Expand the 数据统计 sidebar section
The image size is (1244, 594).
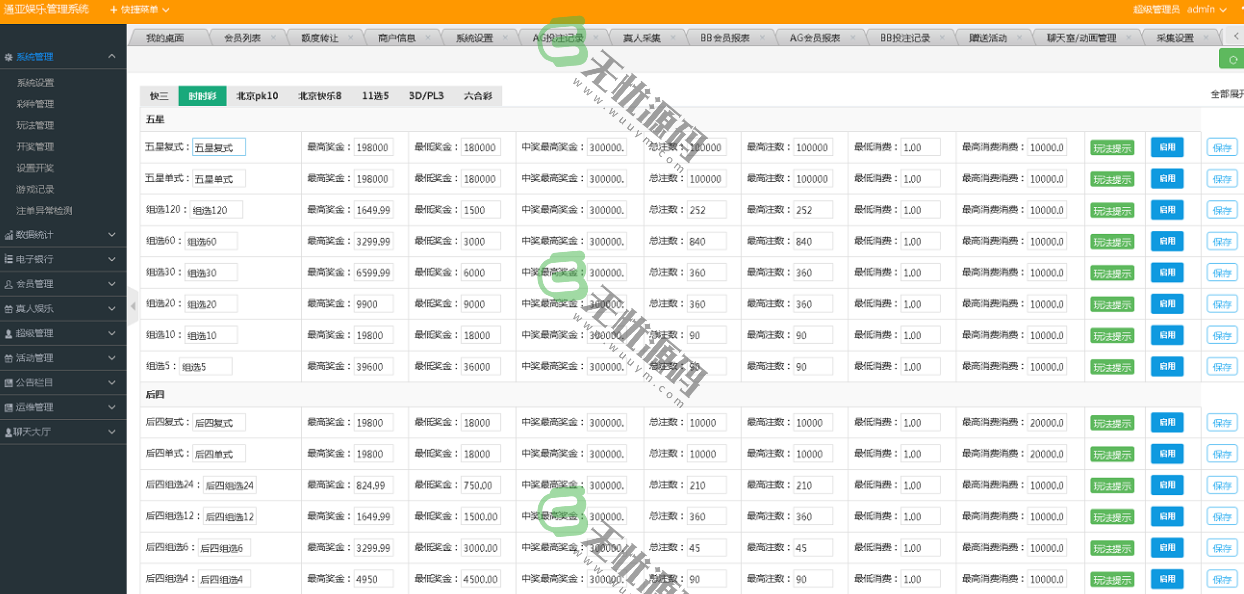[63, 234]
